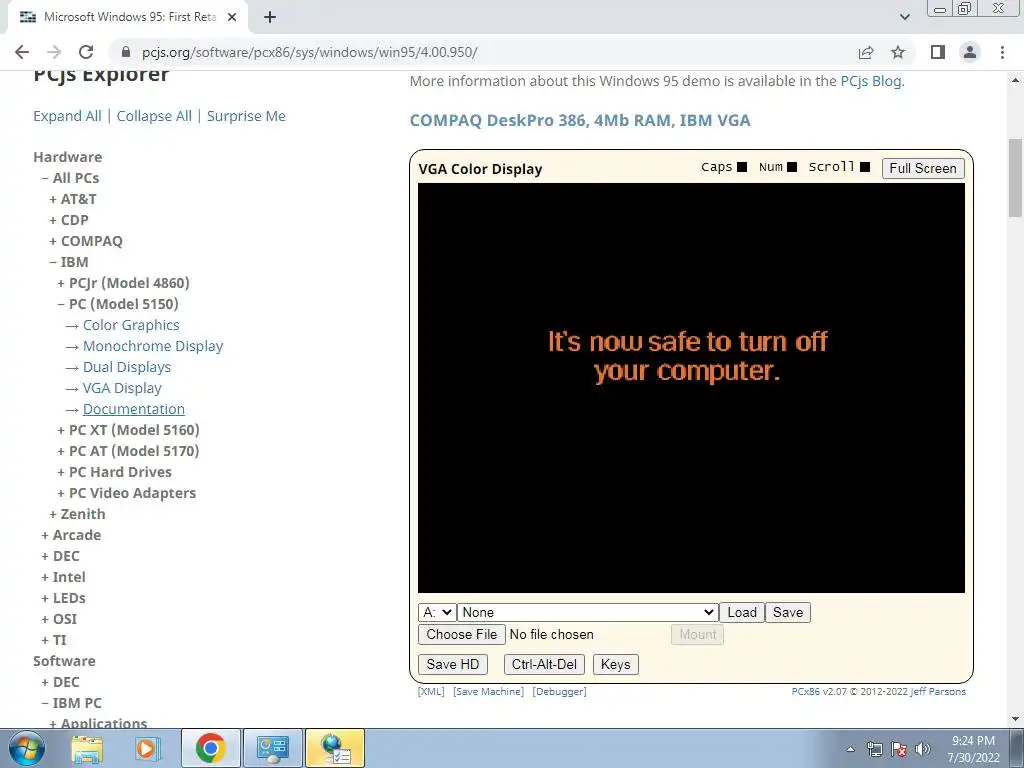Expand the COMPAQ tree node

(x=86, y=241)
